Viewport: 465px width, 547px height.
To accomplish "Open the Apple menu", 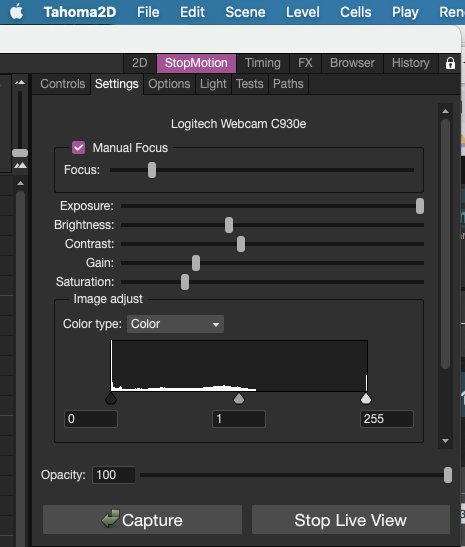I will point(16,12).
